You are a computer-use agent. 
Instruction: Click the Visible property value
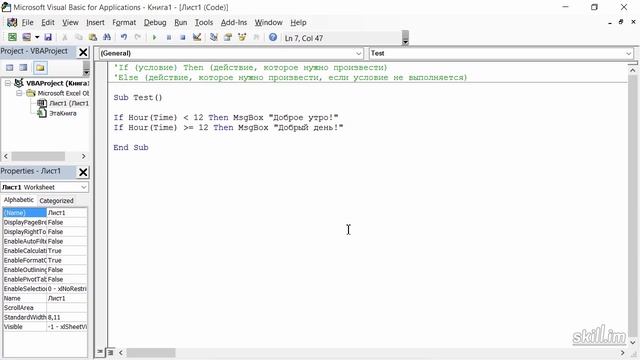coord(67,327)
